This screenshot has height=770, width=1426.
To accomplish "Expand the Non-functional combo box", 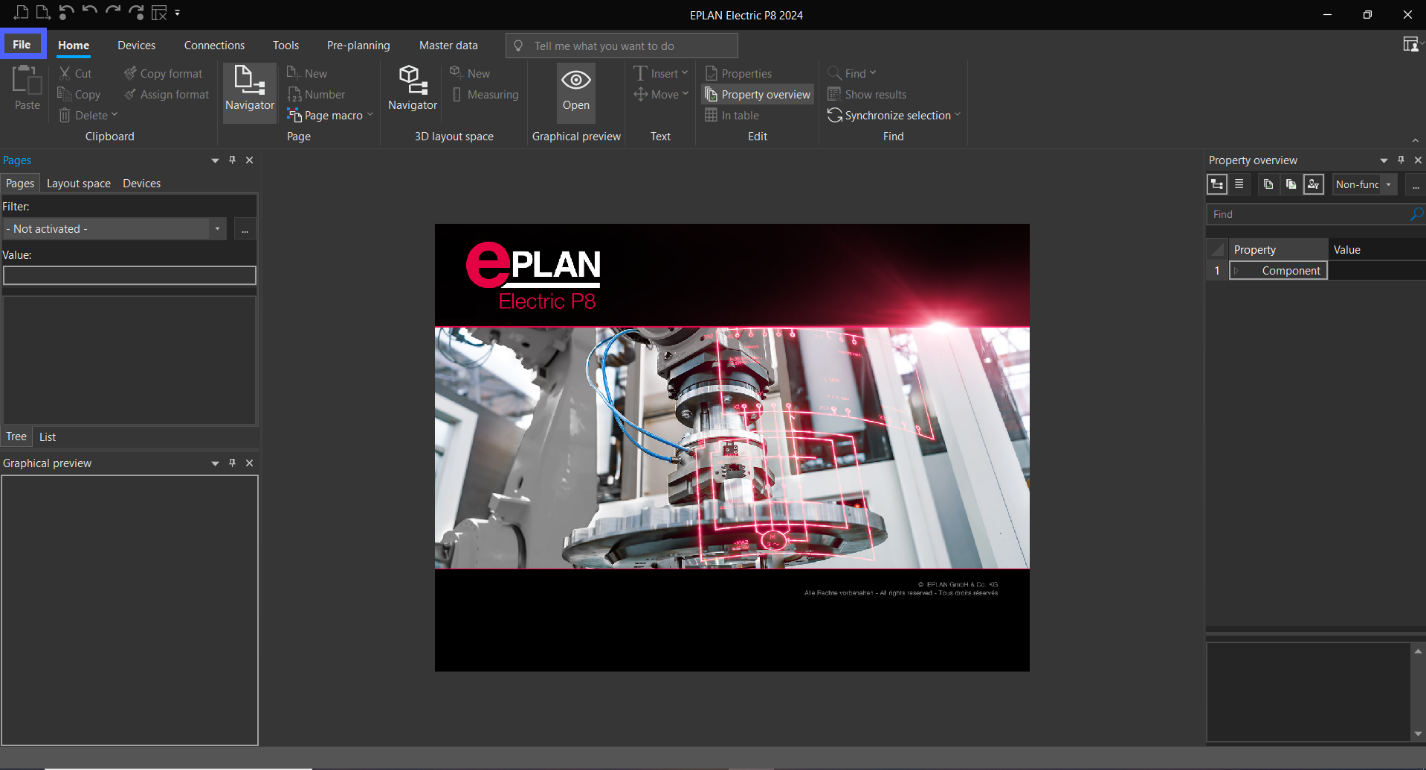I will 1388,184.
